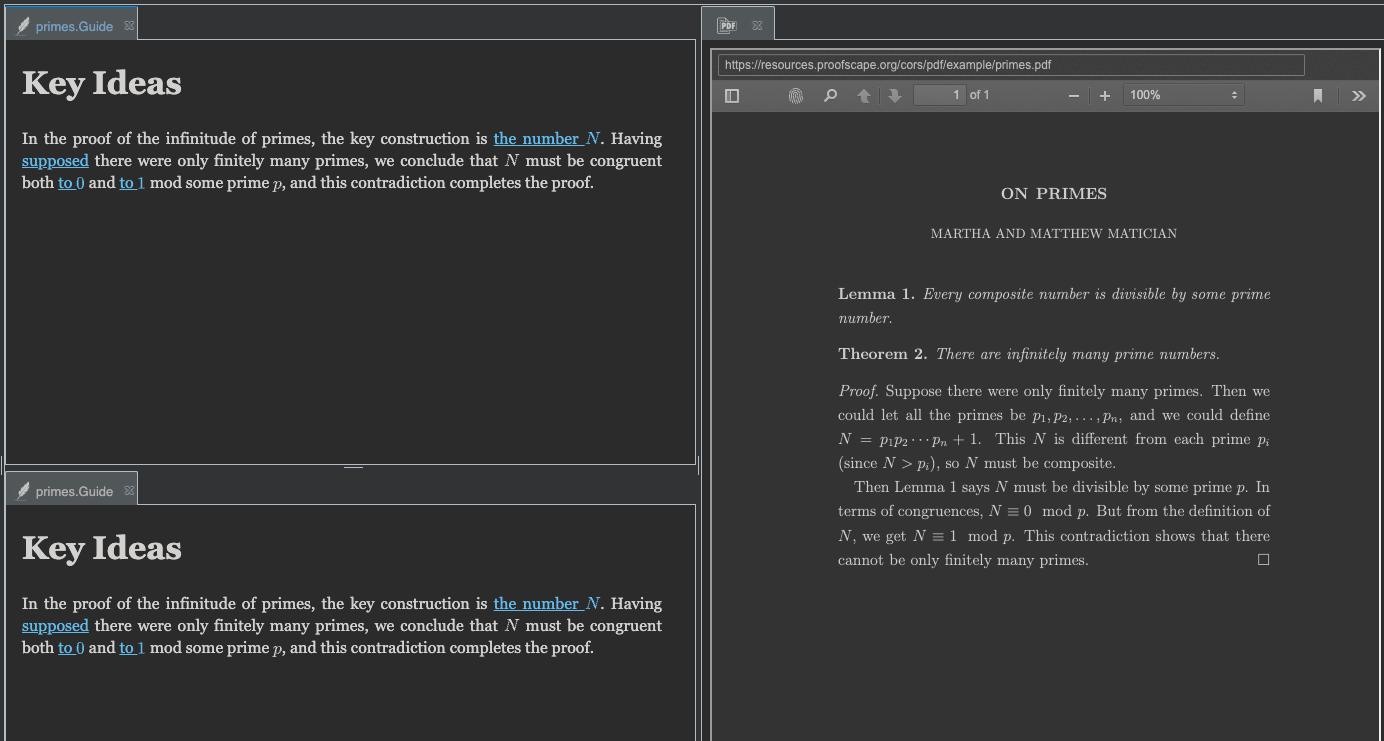Go to previous page with up arrow

(x=864, y=95)
